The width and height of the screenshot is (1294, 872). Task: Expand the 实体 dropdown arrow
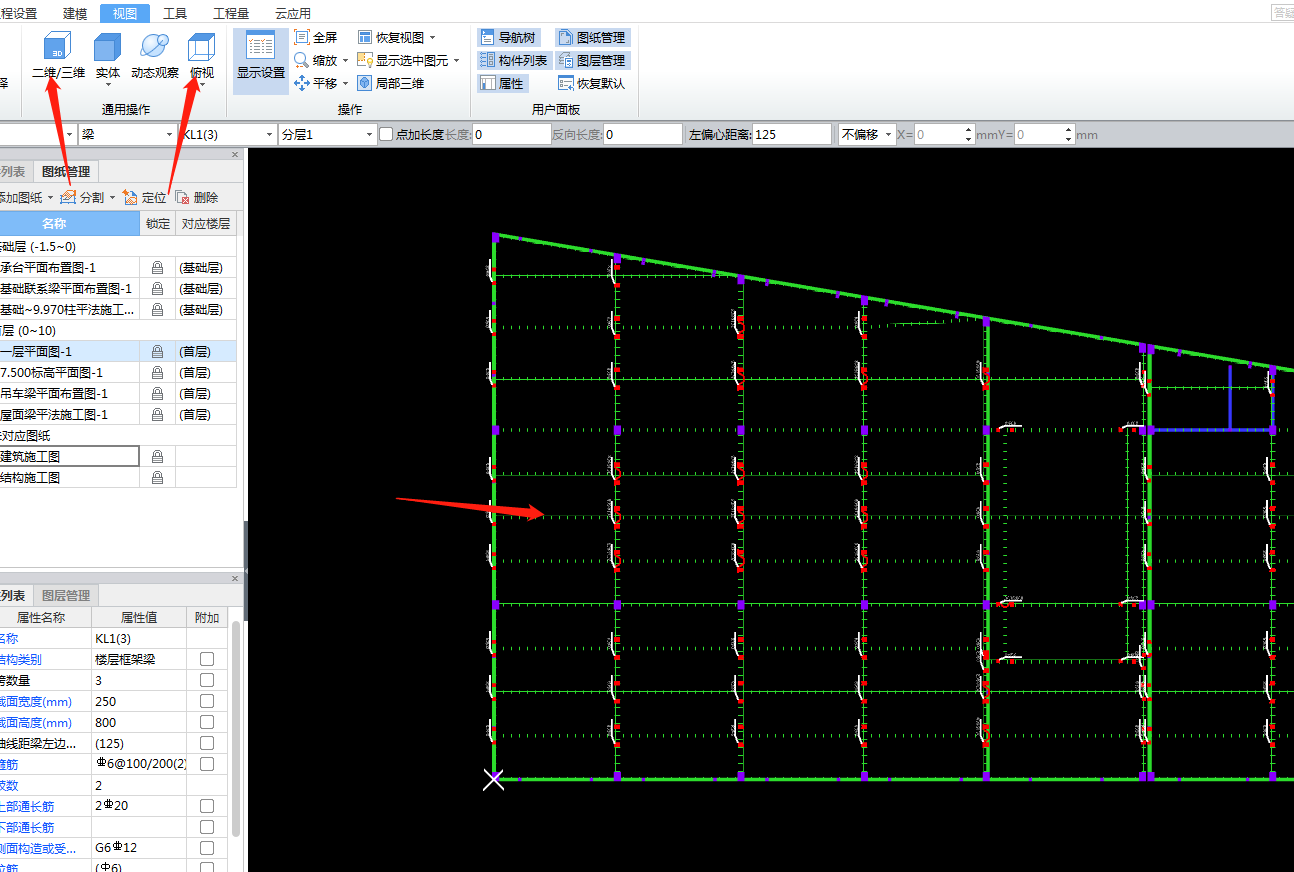coord(108,85)
